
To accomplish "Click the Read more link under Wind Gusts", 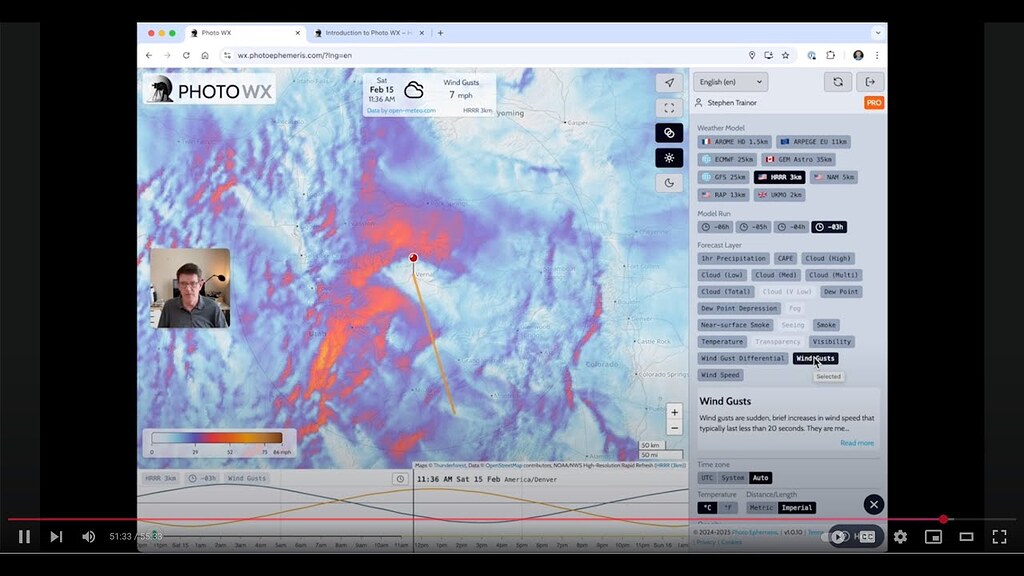I will pyautogui.click(x=857, y=442).
